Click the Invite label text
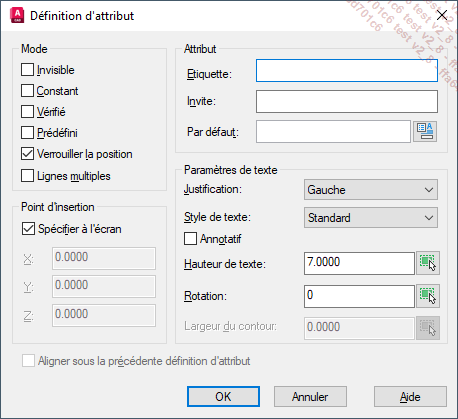Viewport: 458px width, 419px height. pyautogui.click(x=201, y=101)
